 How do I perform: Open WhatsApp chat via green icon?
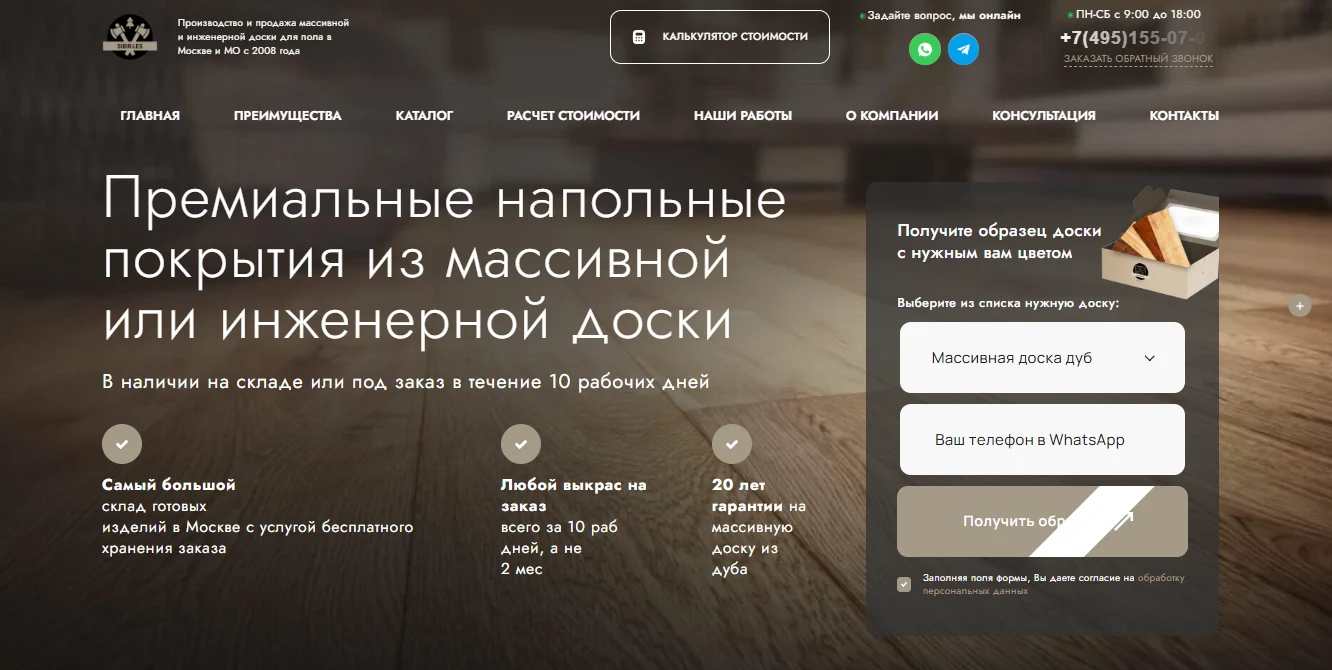pos(925,49)
